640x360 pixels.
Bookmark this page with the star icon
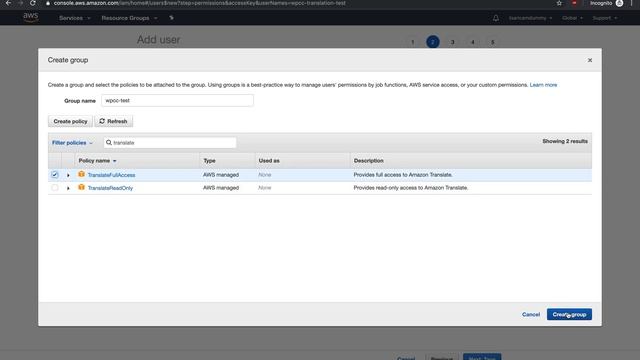tap(559, 3)
